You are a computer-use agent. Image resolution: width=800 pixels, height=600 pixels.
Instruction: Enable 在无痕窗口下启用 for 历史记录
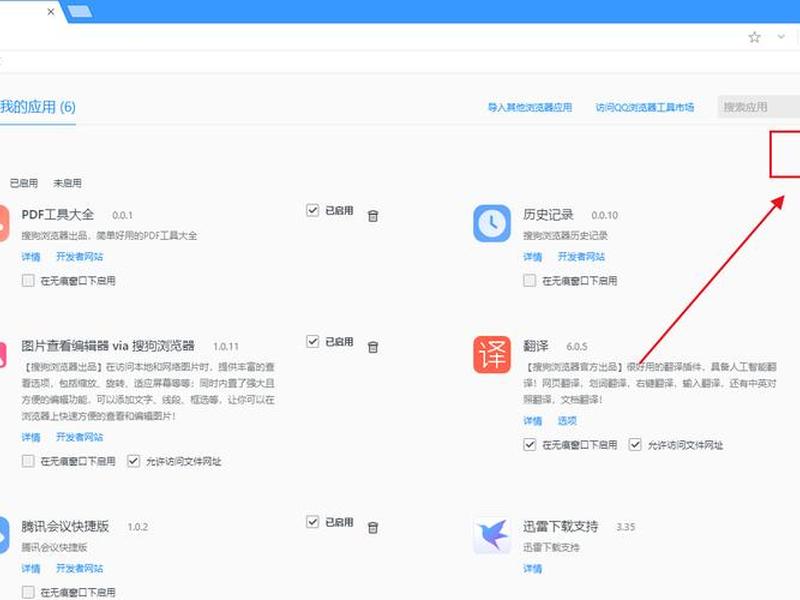[x=530, y=281]
